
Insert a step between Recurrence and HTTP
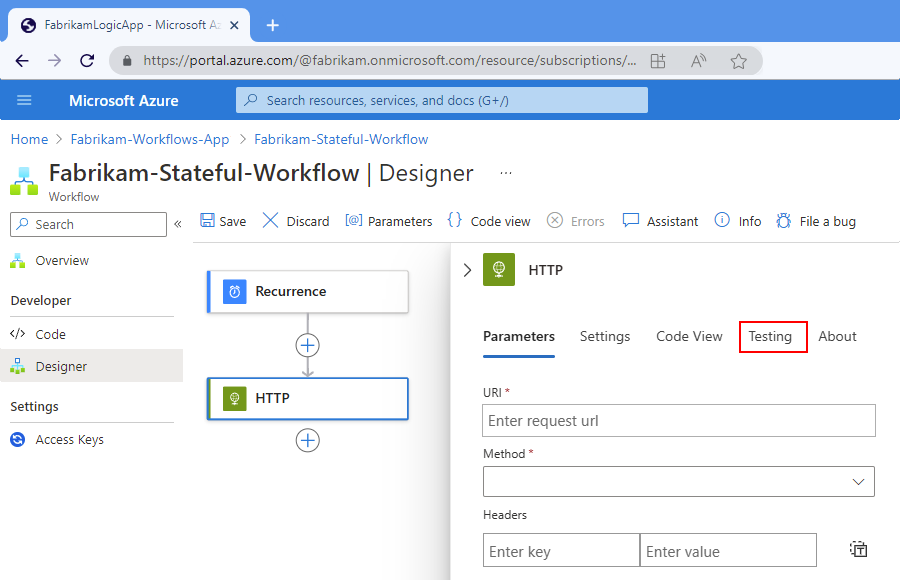tap(308, 345)
